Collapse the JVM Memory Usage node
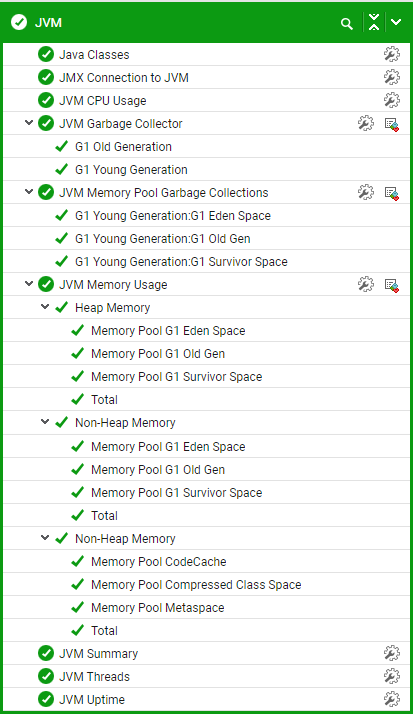Image resolution: width=413 pixels, height=714 pixels. pyautogui.click(x=29, y=284)
